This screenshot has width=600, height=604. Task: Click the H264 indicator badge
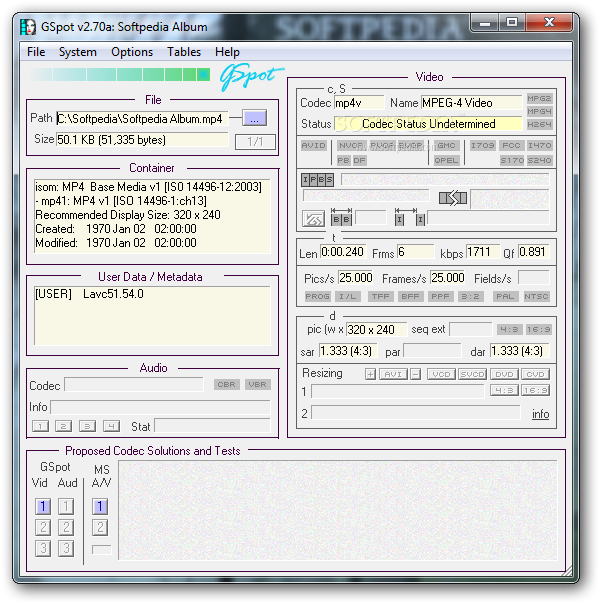(539, 124)
